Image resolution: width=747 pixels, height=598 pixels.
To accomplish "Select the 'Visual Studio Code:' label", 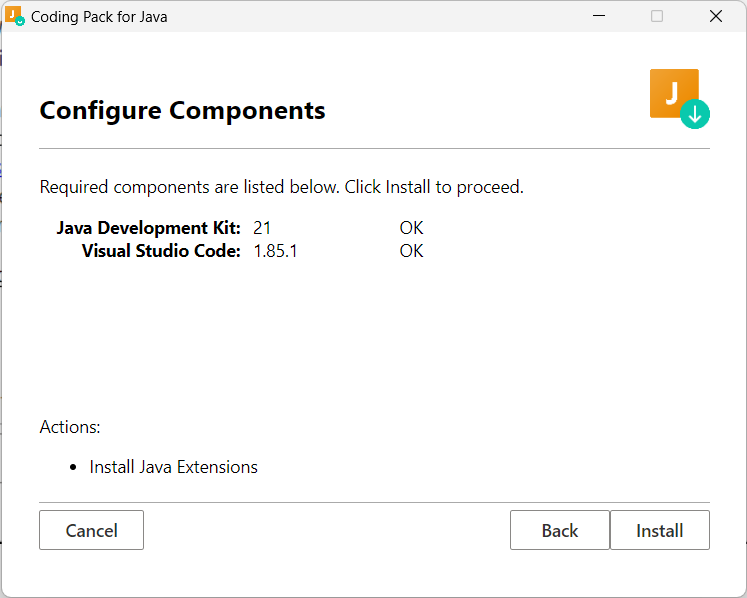I will pos(161,251).
